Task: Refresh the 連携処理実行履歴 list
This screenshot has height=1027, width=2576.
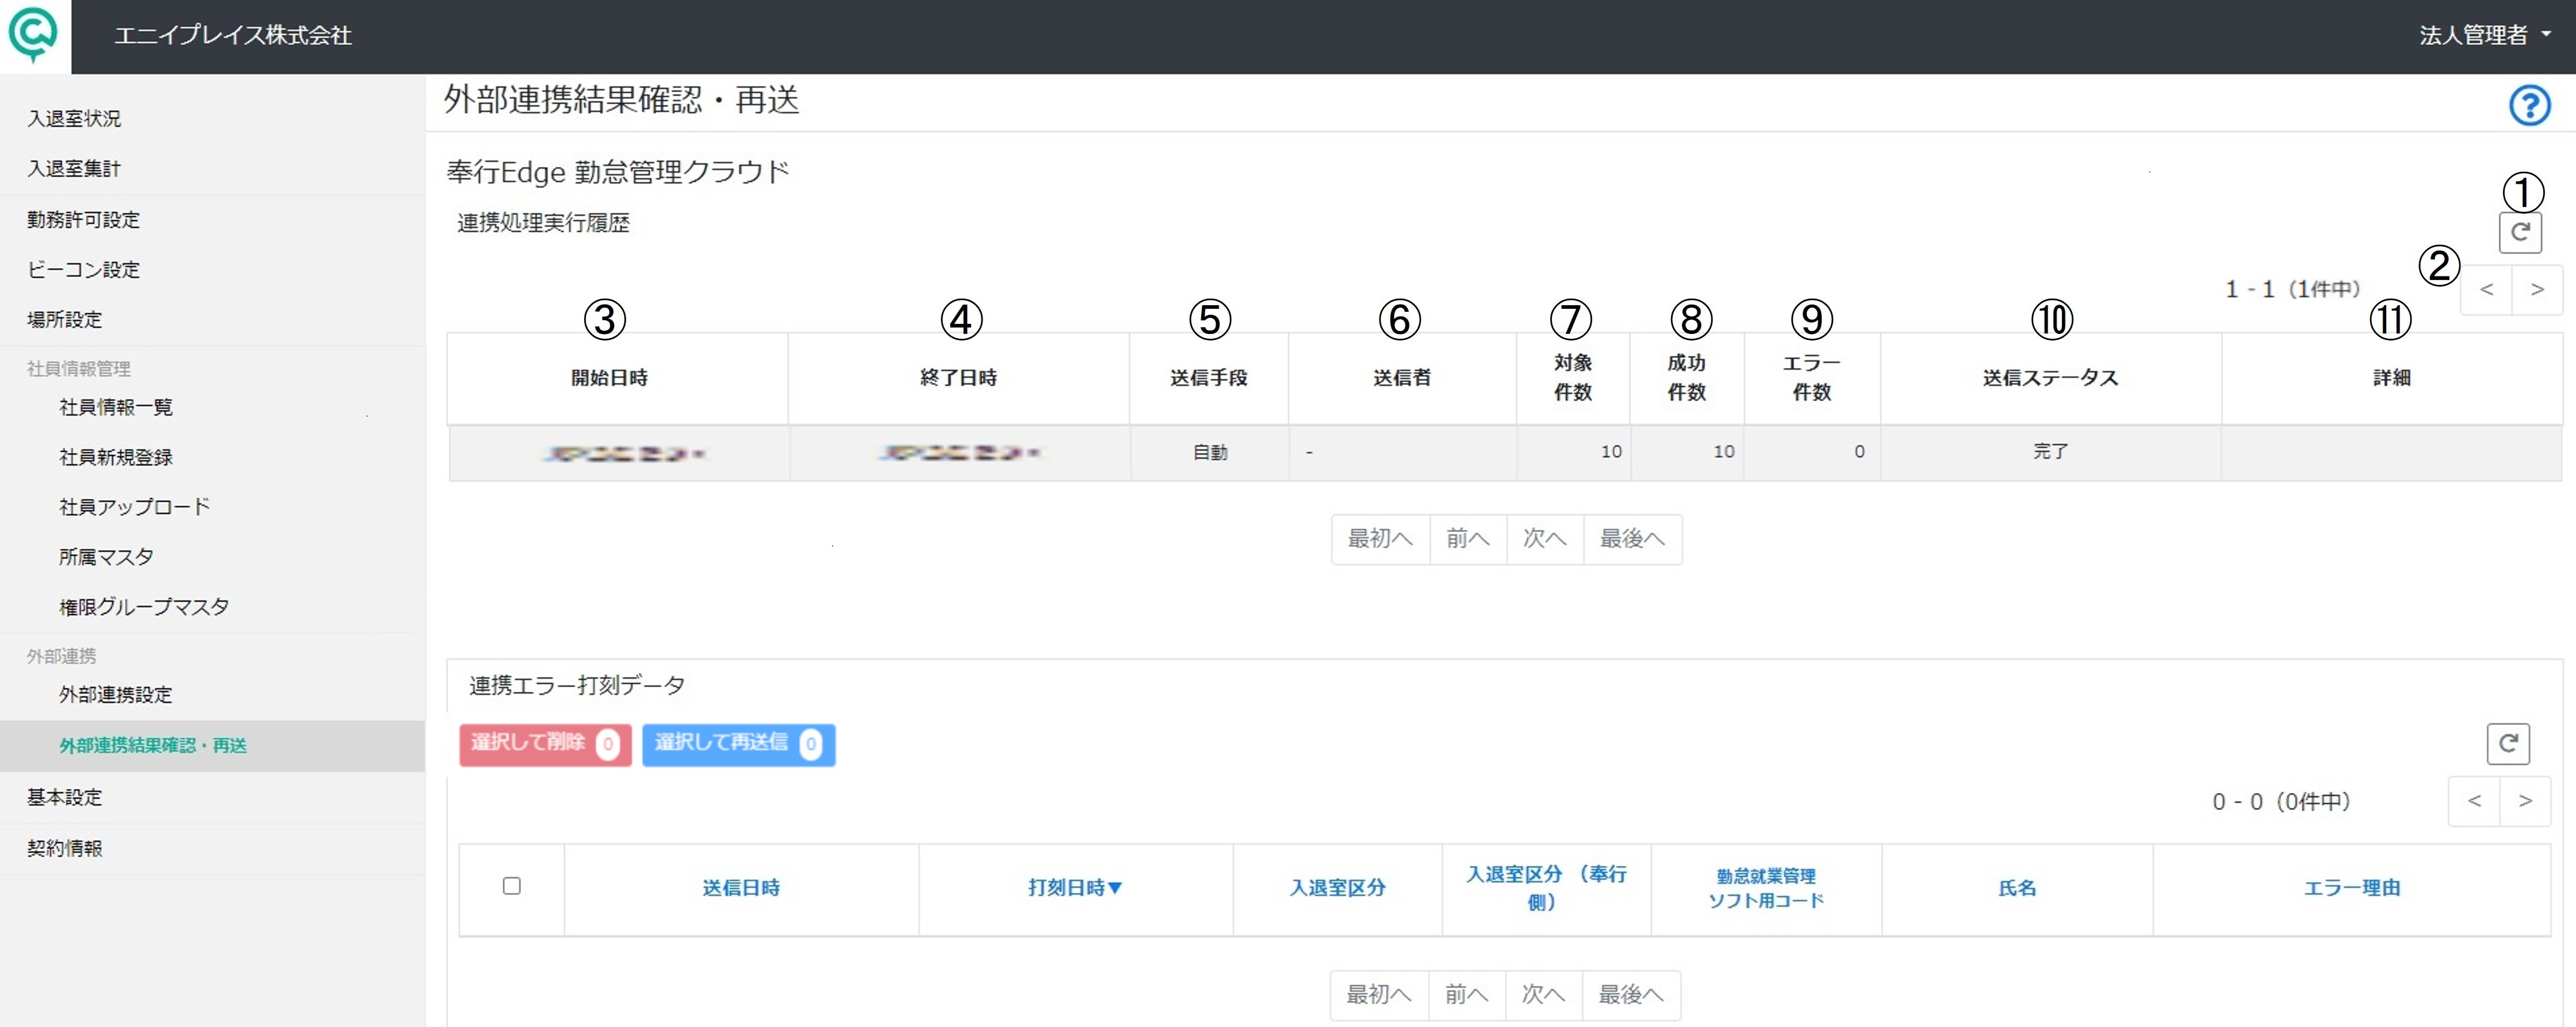Action: pos(2520,233)
